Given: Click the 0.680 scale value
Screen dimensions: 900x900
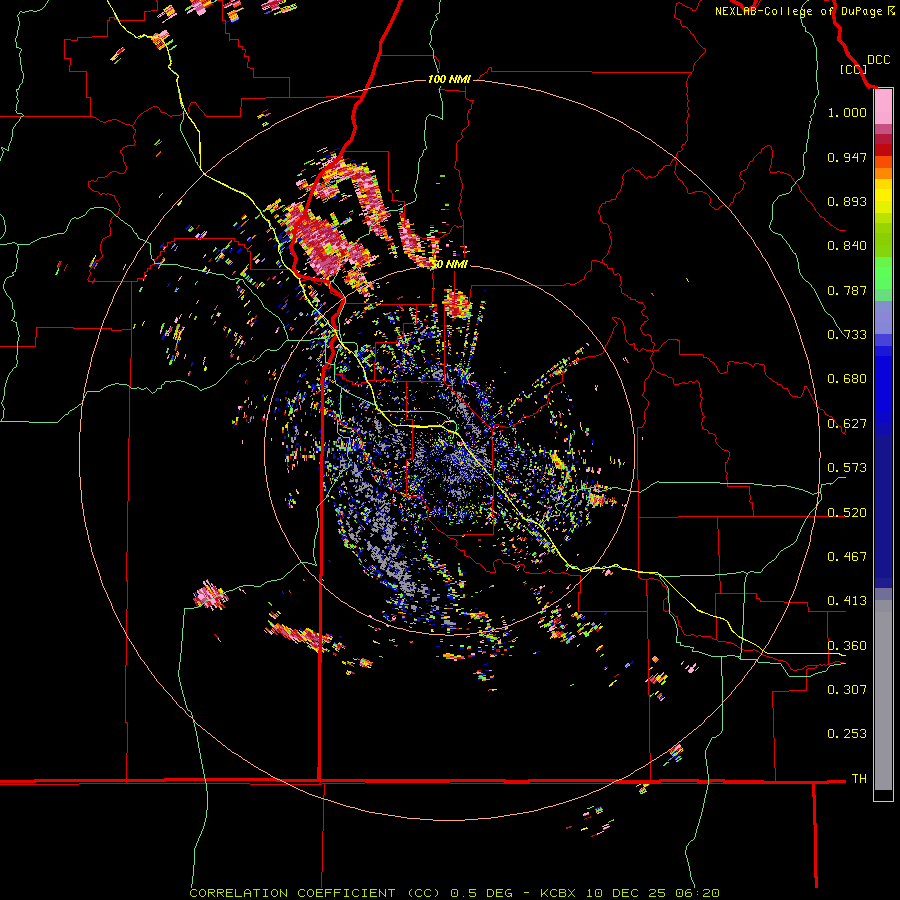Looking at the screenshot, I should [x=847, y=379].
